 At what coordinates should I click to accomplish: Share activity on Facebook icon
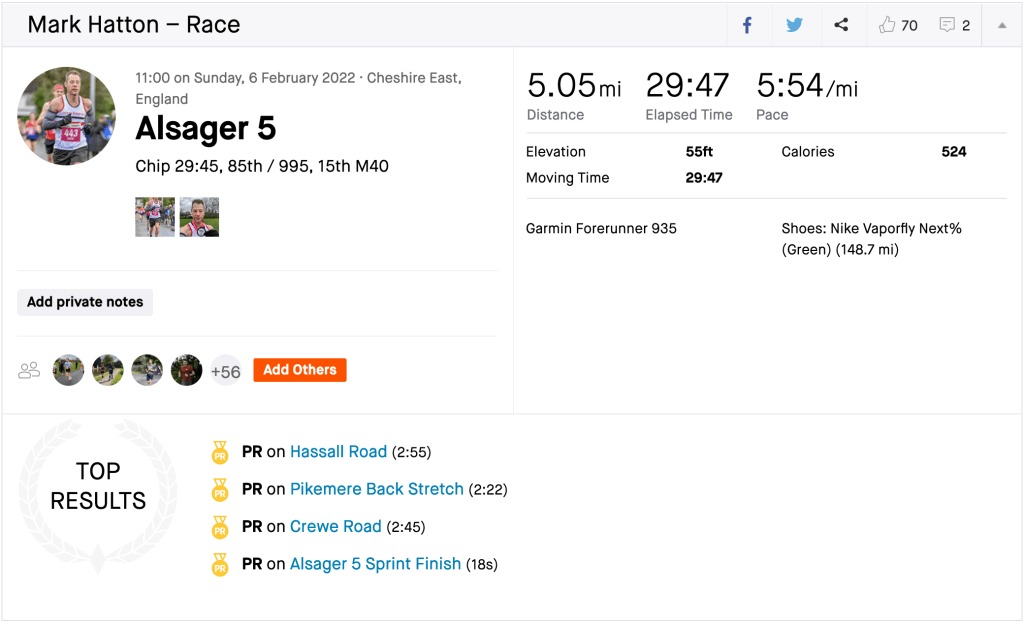747,25
